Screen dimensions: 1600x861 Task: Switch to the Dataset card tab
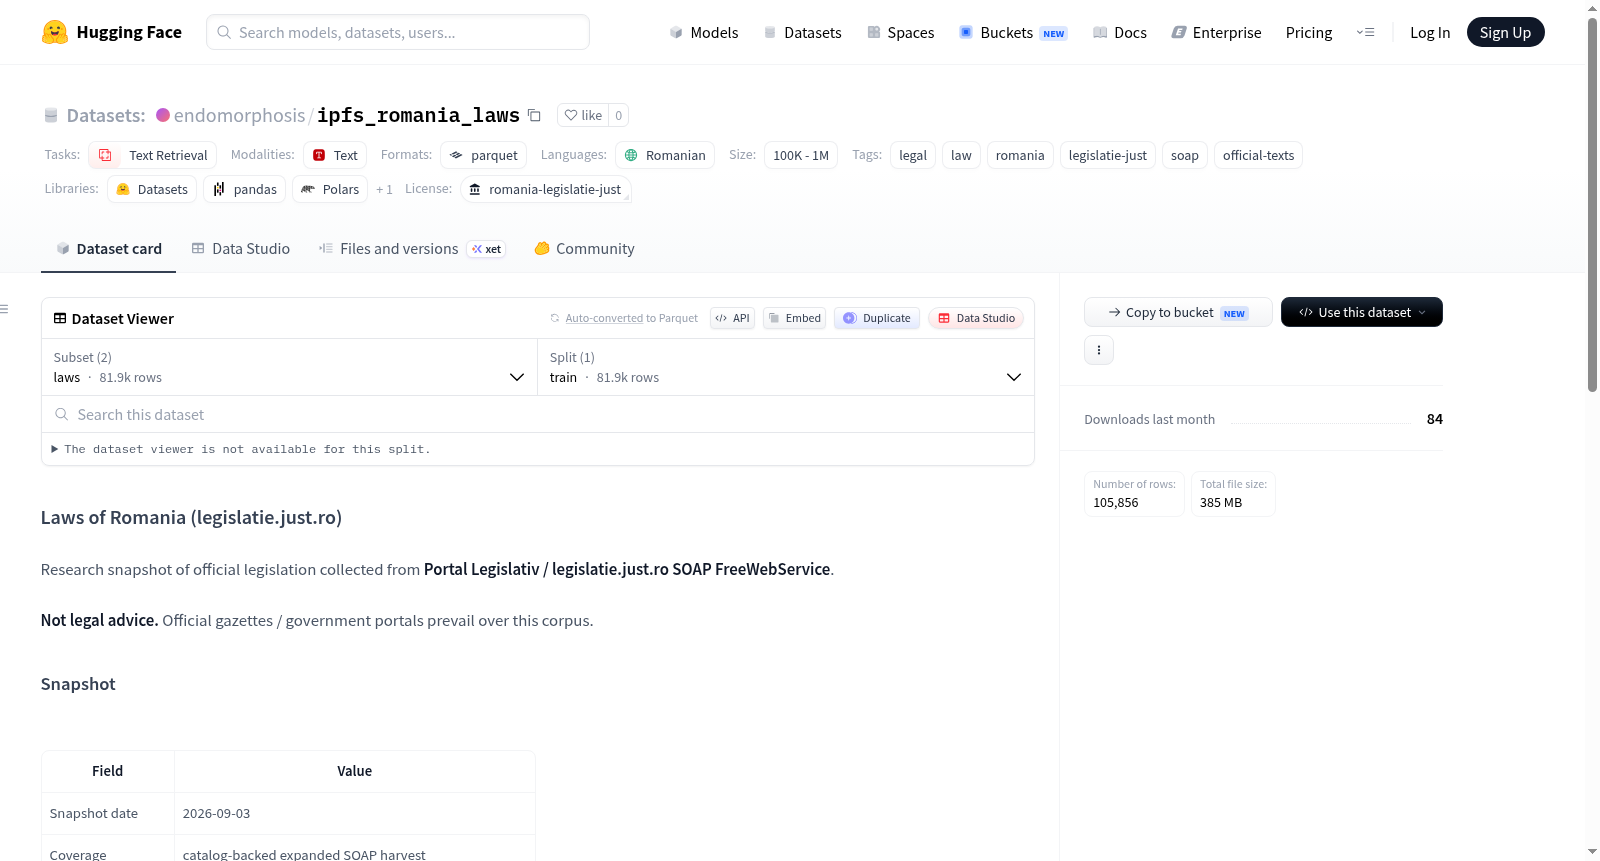108,249
